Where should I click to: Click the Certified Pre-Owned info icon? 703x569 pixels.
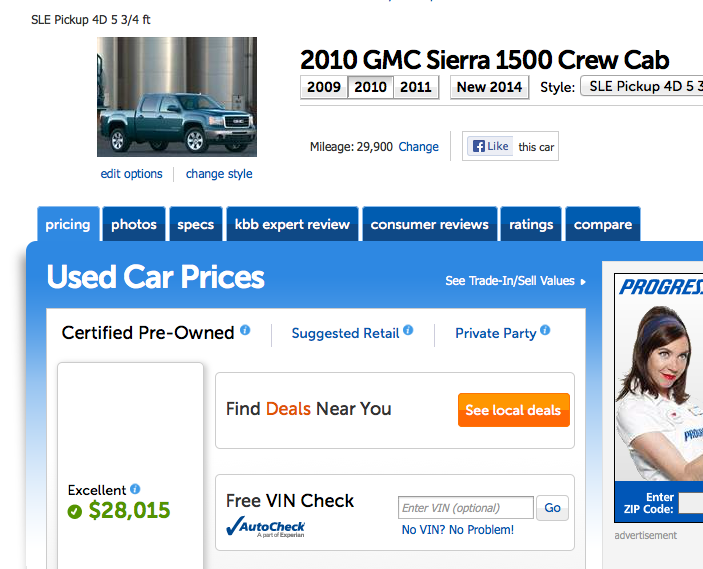[x=245, y=330]
